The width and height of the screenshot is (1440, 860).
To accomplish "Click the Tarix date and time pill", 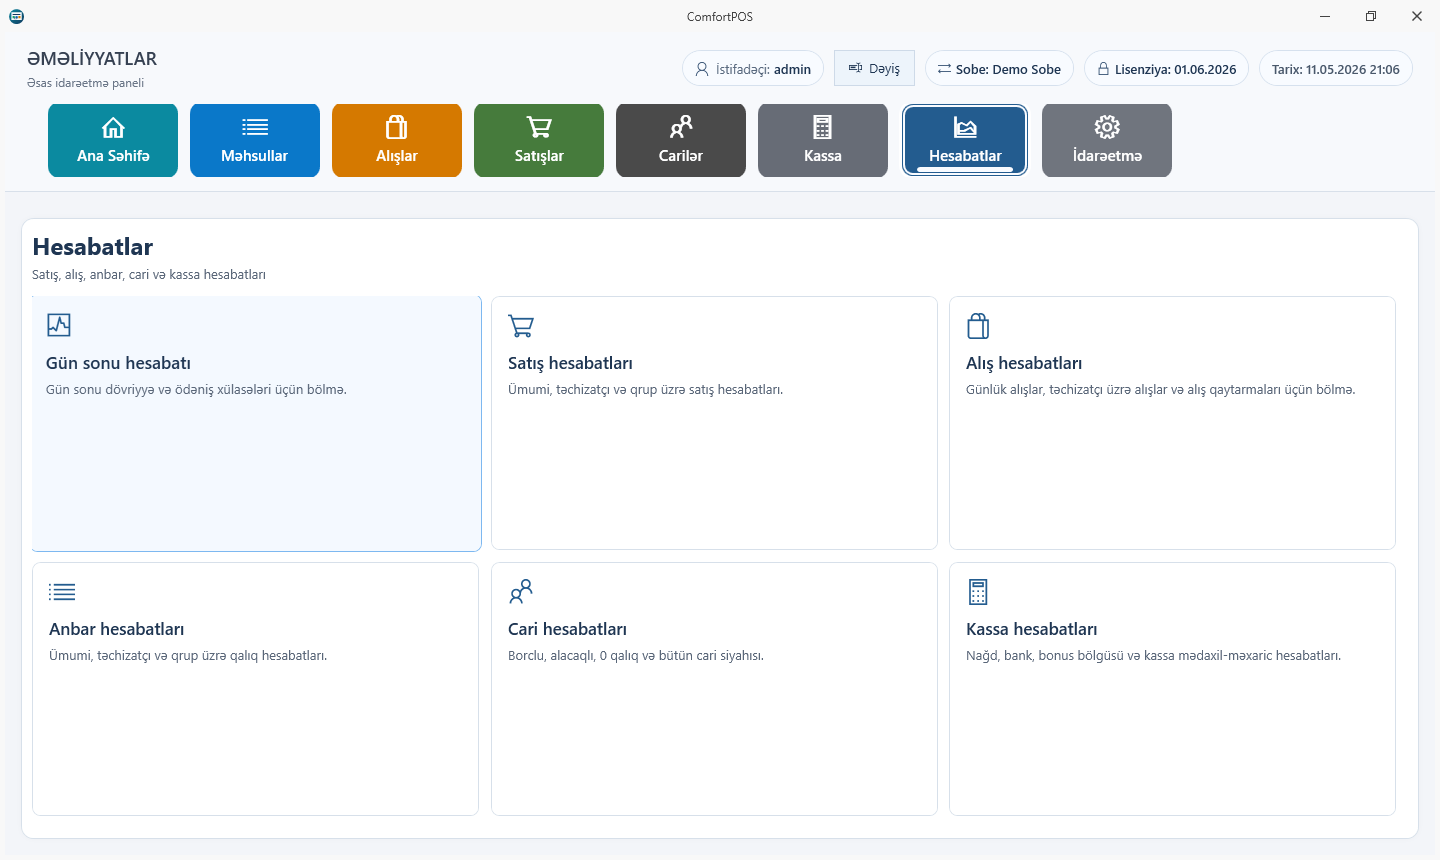I will pyautogui.click(x=1336, y=69).
